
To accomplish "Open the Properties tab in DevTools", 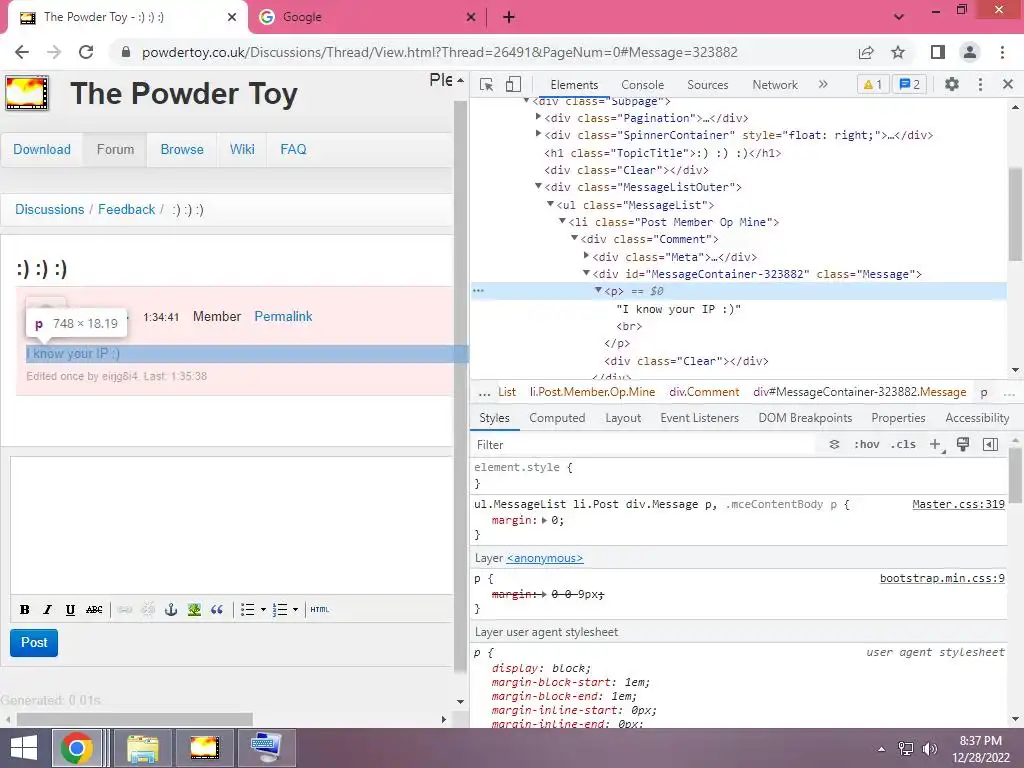I will 898,418.
